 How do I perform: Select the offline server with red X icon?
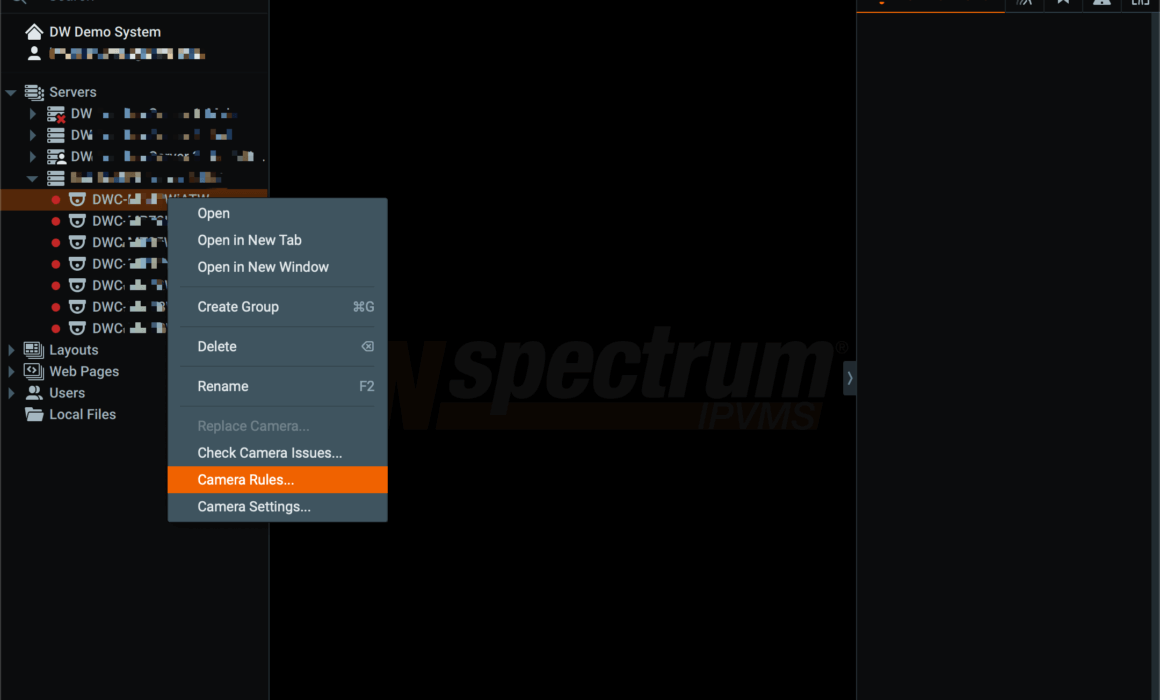tap(56, 114)
